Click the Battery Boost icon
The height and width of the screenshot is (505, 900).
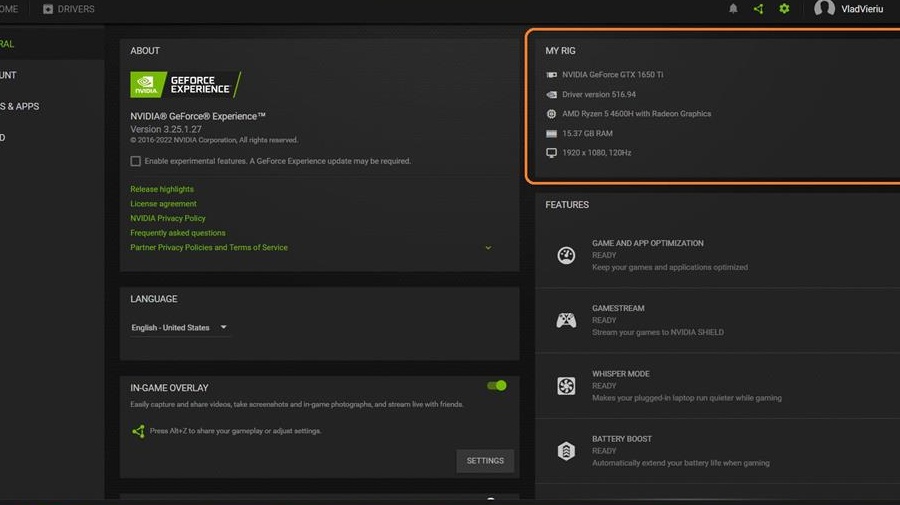point(566,451)
